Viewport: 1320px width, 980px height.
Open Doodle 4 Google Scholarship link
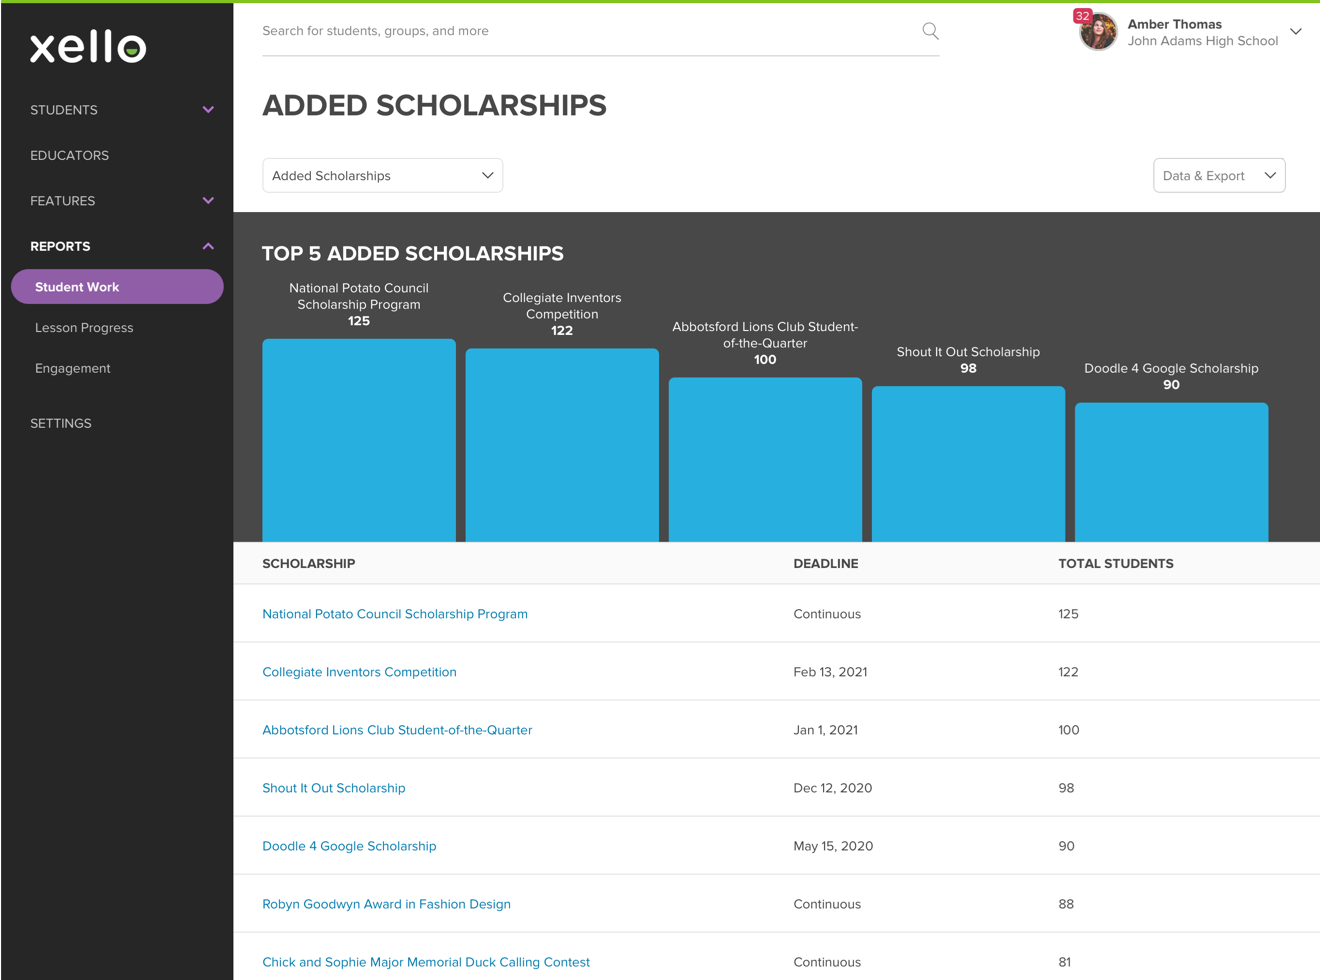349,846
